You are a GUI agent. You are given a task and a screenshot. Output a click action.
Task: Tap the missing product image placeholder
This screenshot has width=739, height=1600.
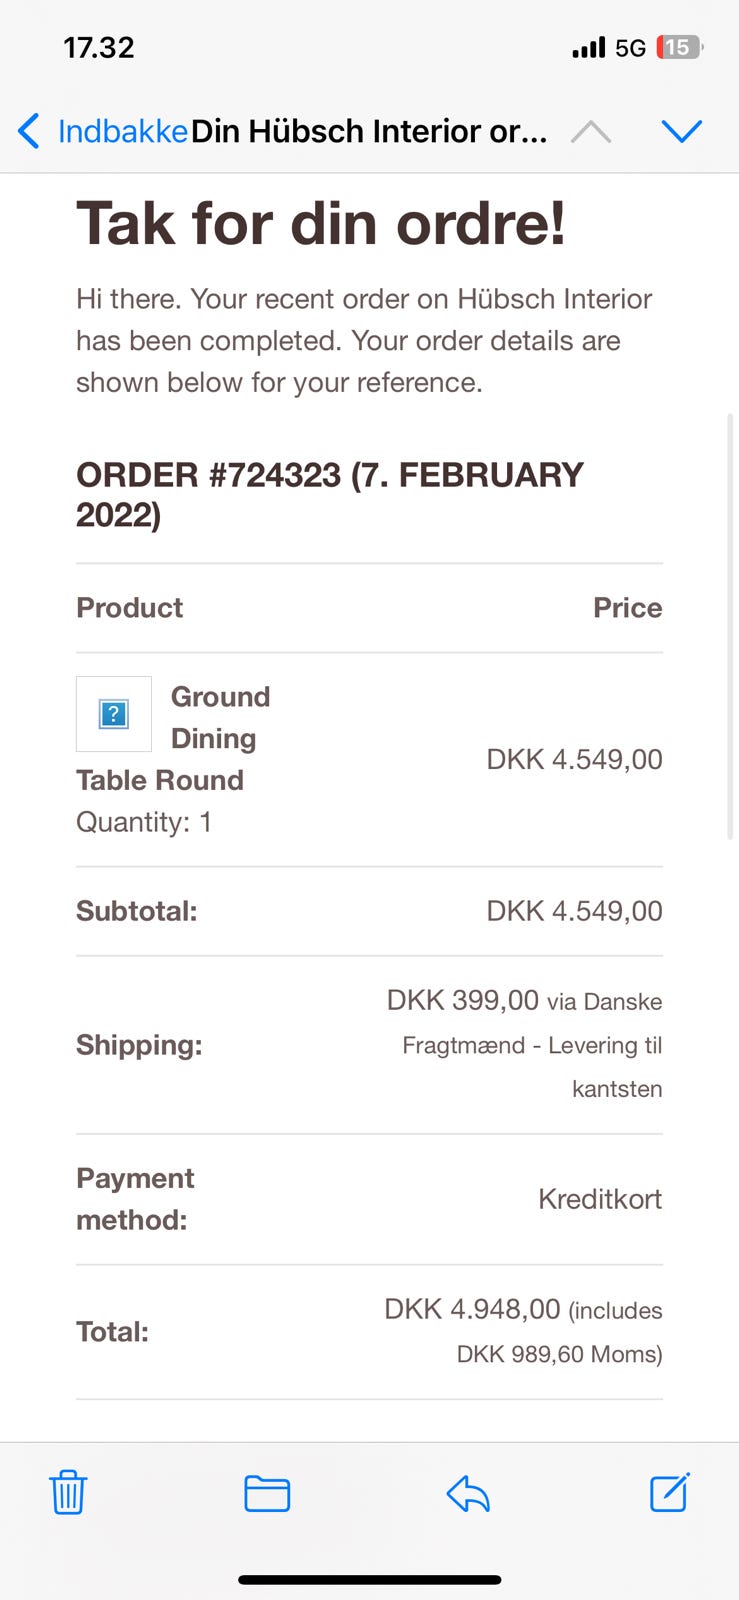click(114, 714)
